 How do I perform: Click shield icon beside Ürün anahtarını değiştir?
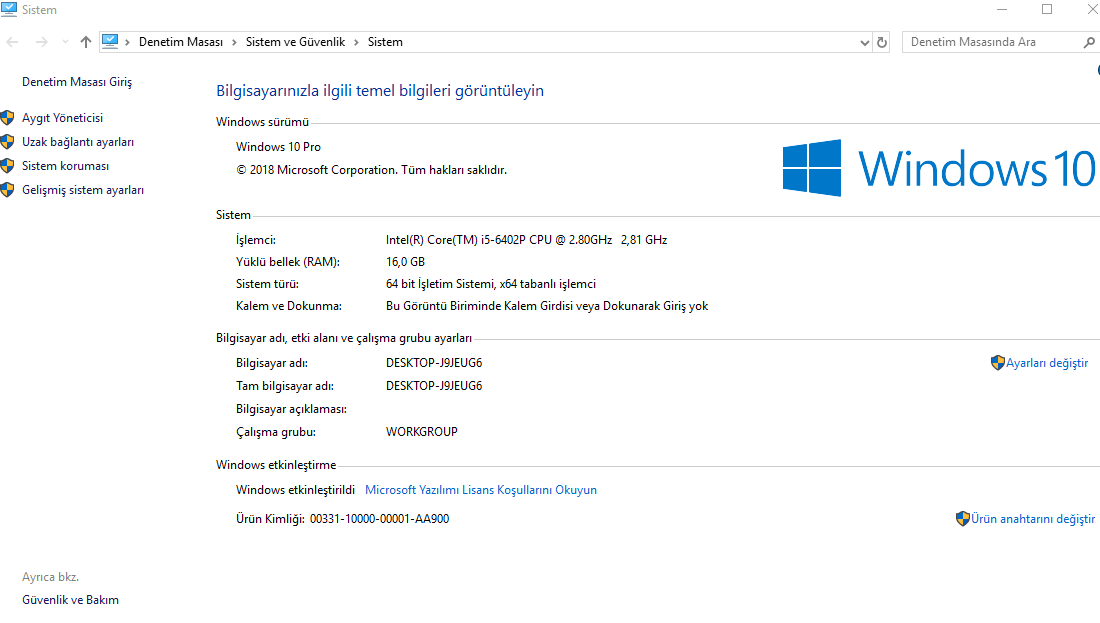click(962, 519)
